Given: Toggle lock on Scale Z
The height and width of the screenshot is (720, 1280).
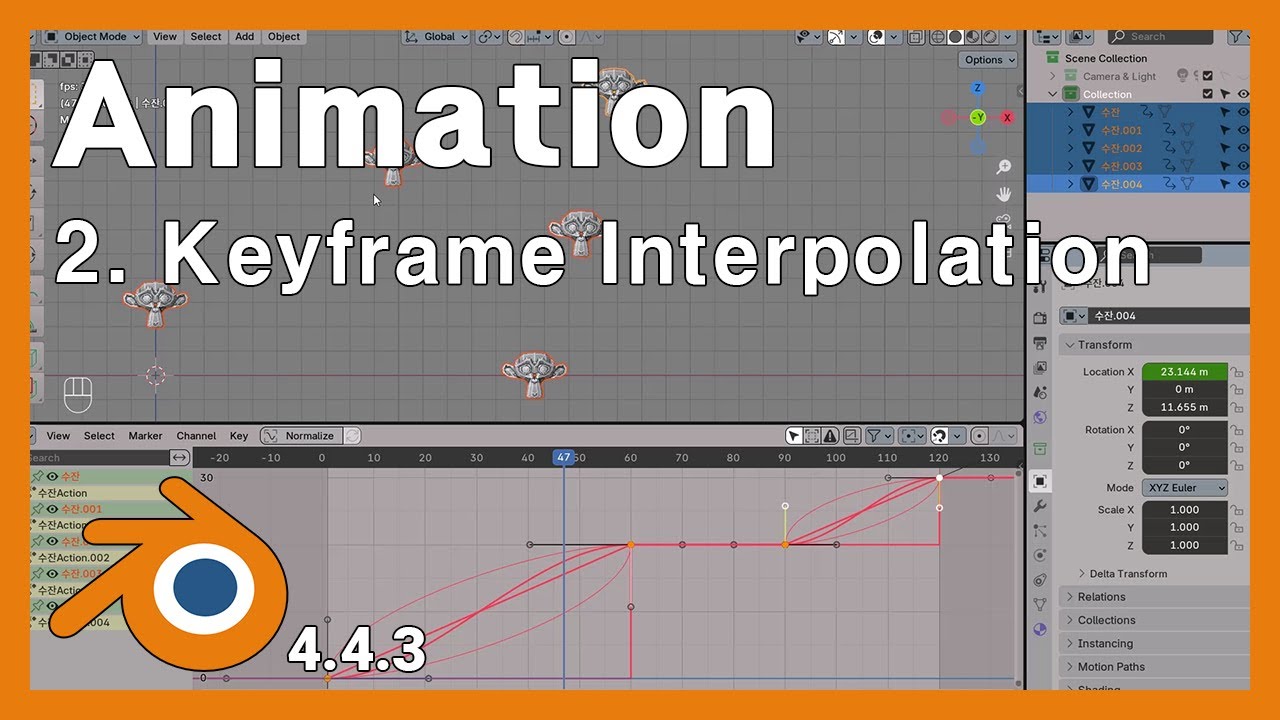Looking at the screenshot, I should pyautogui.click(x=1237, y=546).
